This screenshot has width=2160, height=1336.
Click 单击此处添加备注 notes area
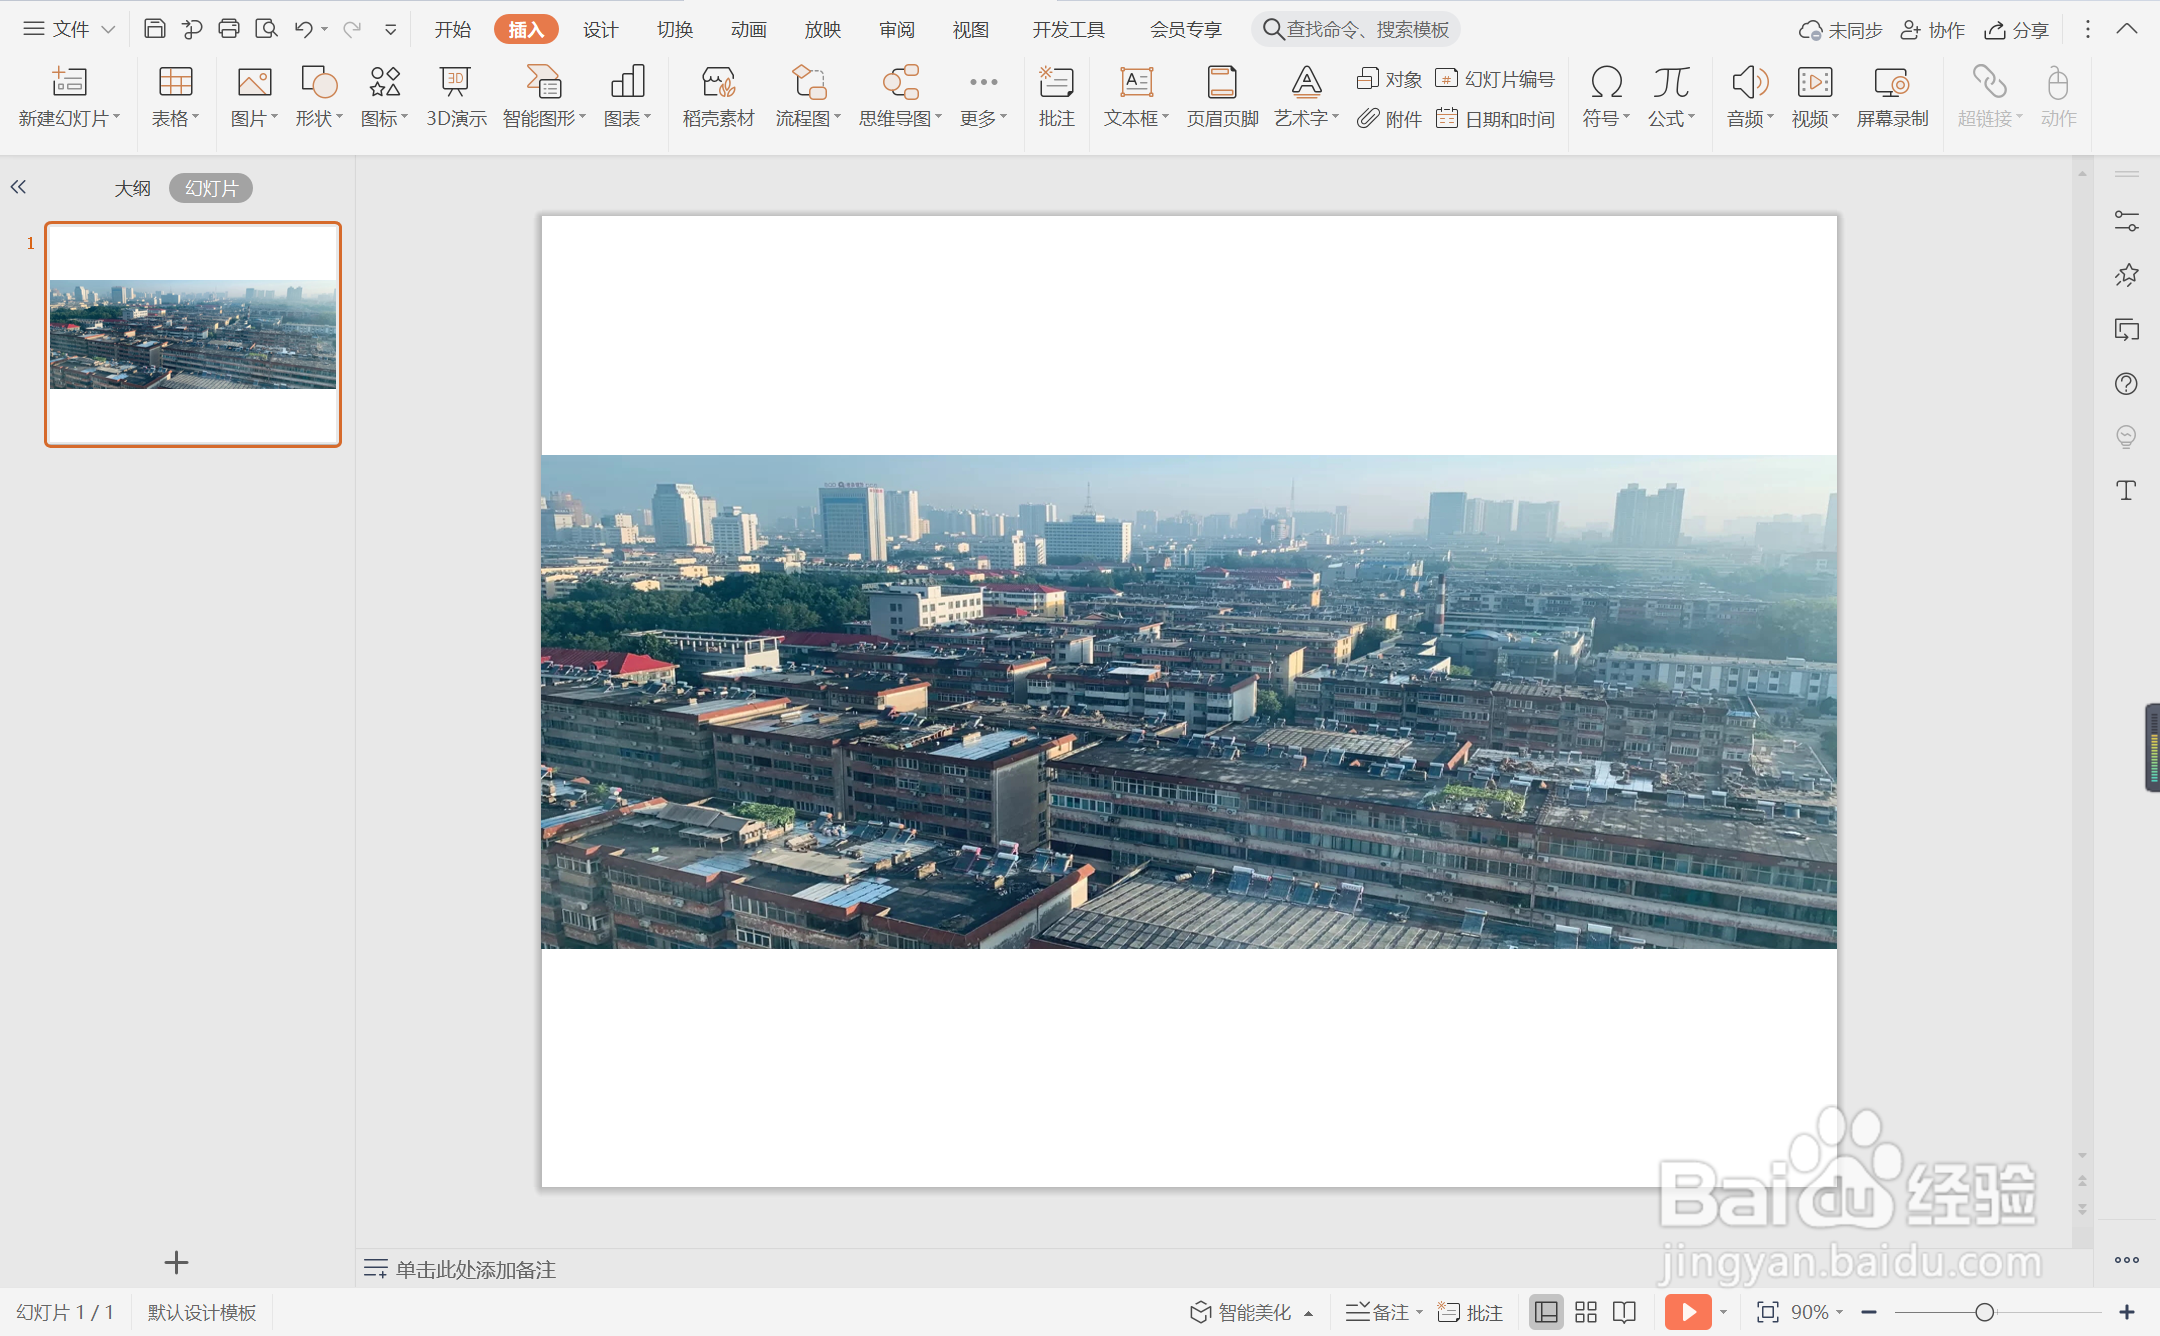[x=476, y=1269]
